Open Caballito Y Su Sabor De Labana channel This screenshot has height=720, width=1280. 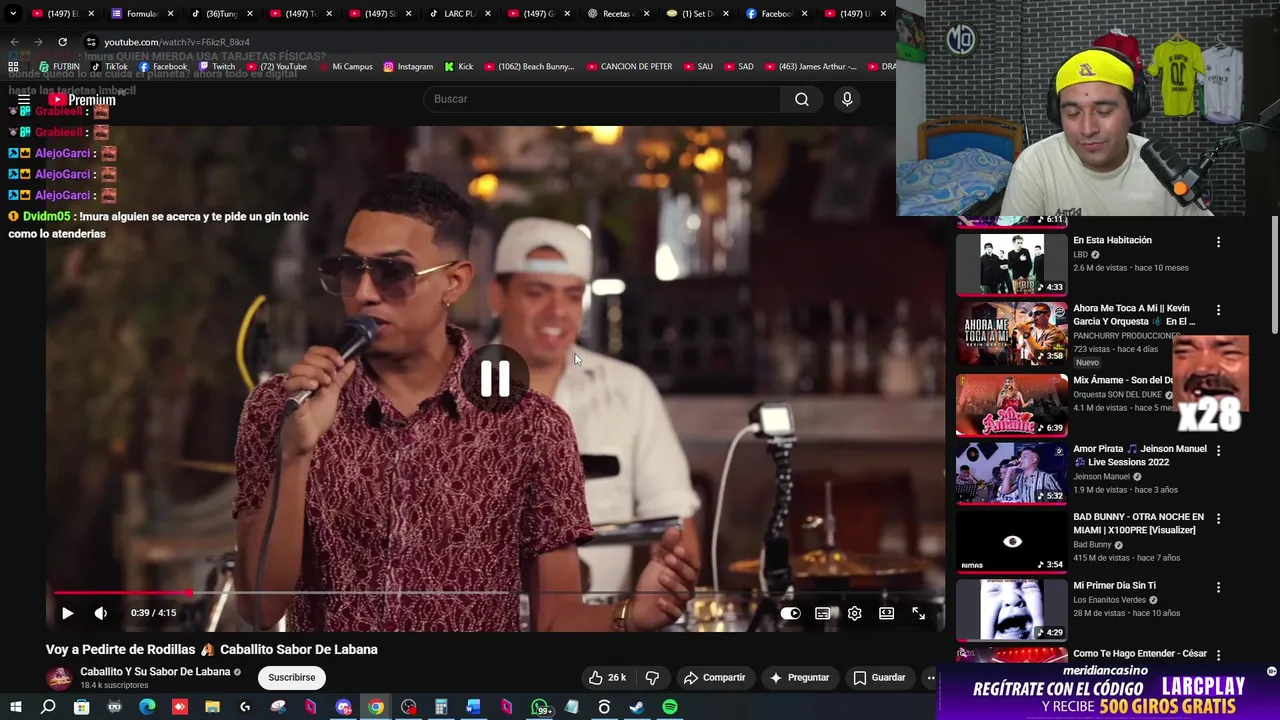(x=155, y=672)
